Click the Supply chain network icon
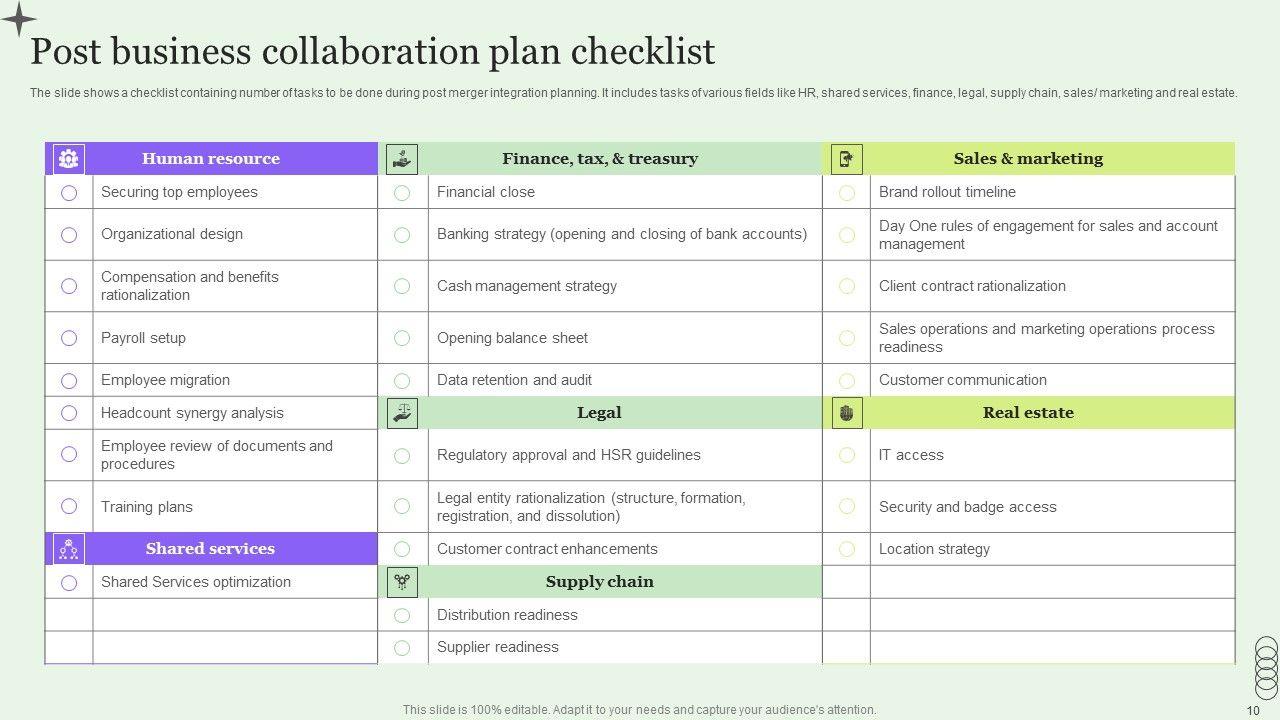Screen dimensions: 1280x720 [x=402, y=582]
